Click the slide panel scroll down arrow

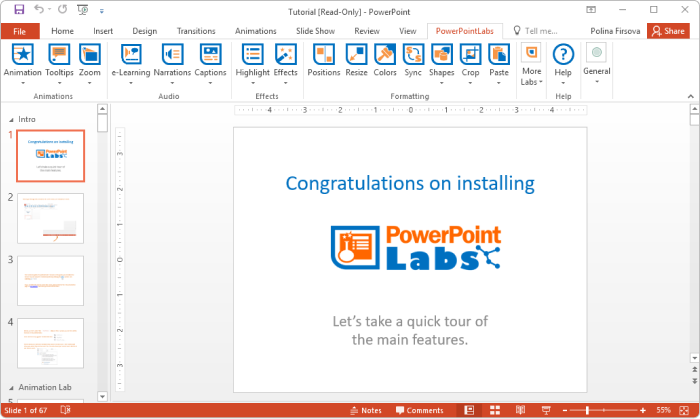coord(102,396)
